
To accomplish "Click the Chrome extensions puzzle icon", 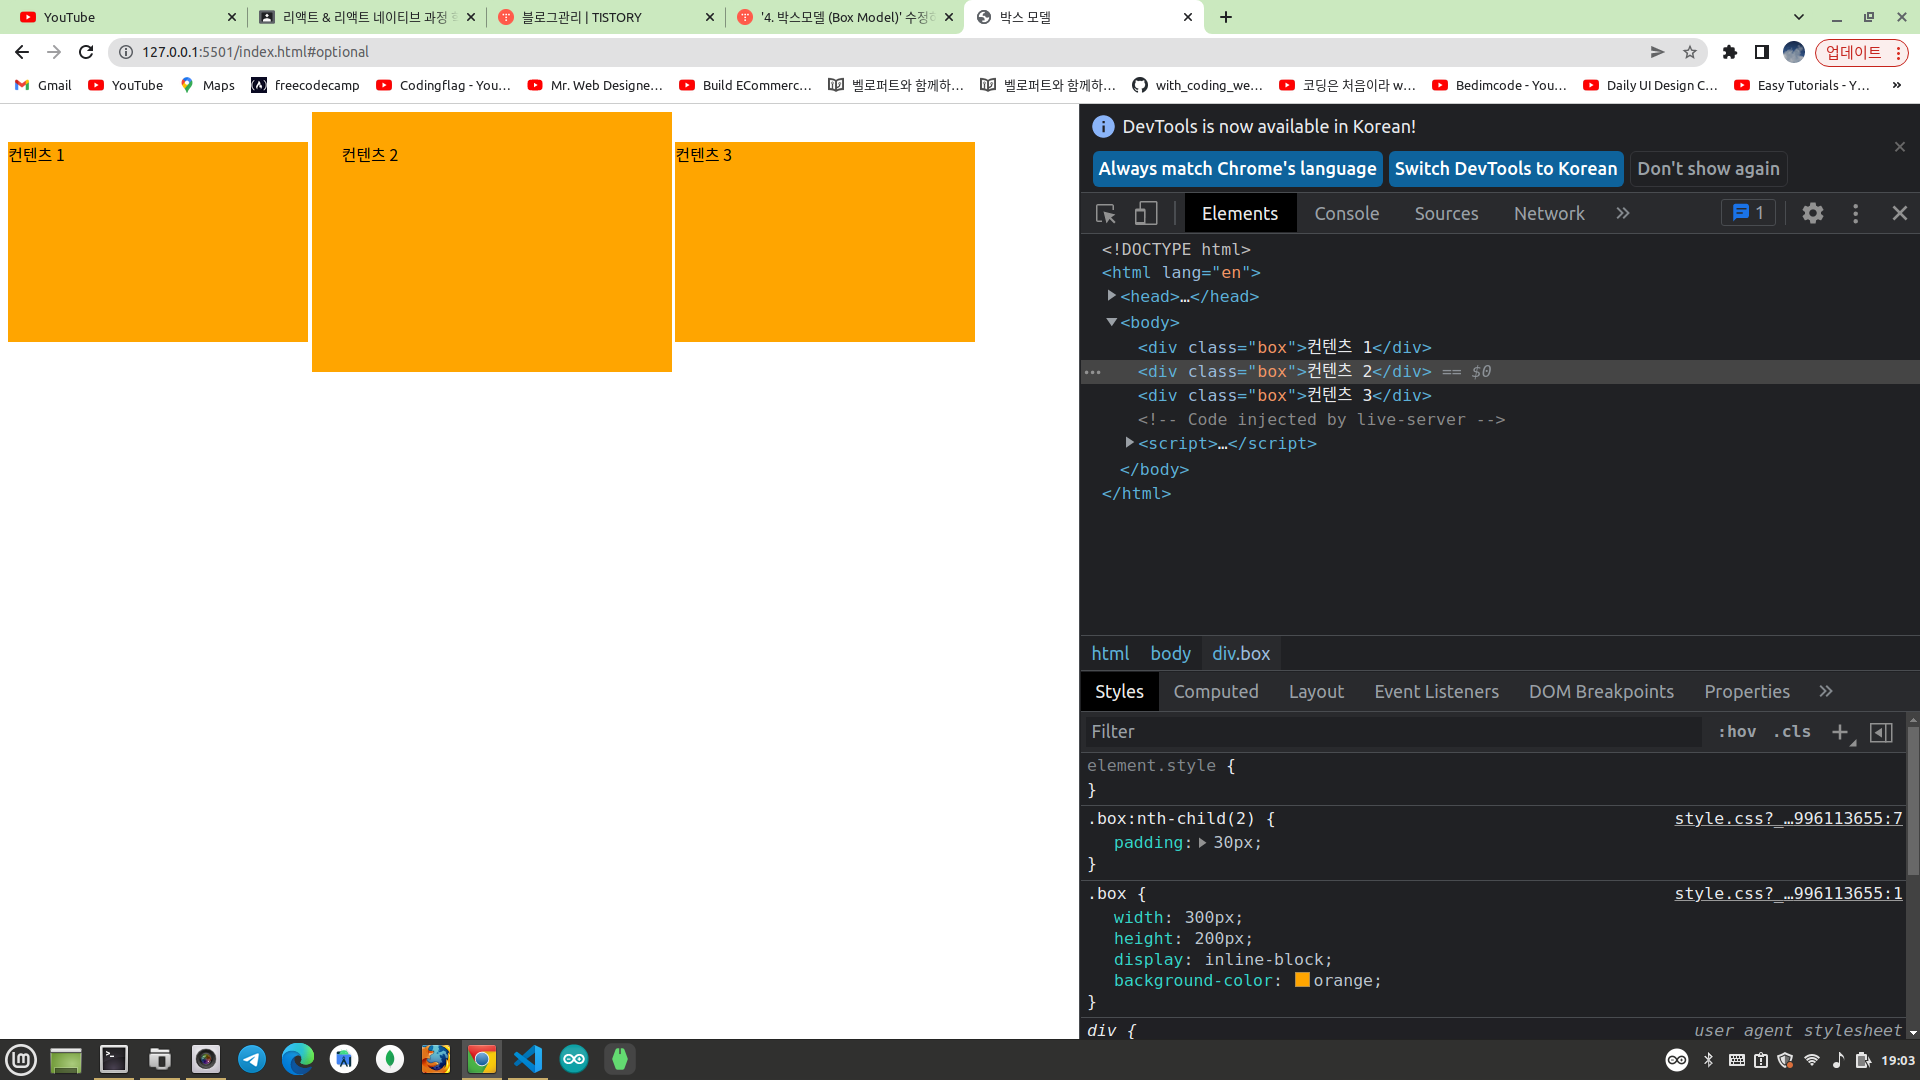I will click(x=1730, y=52).
